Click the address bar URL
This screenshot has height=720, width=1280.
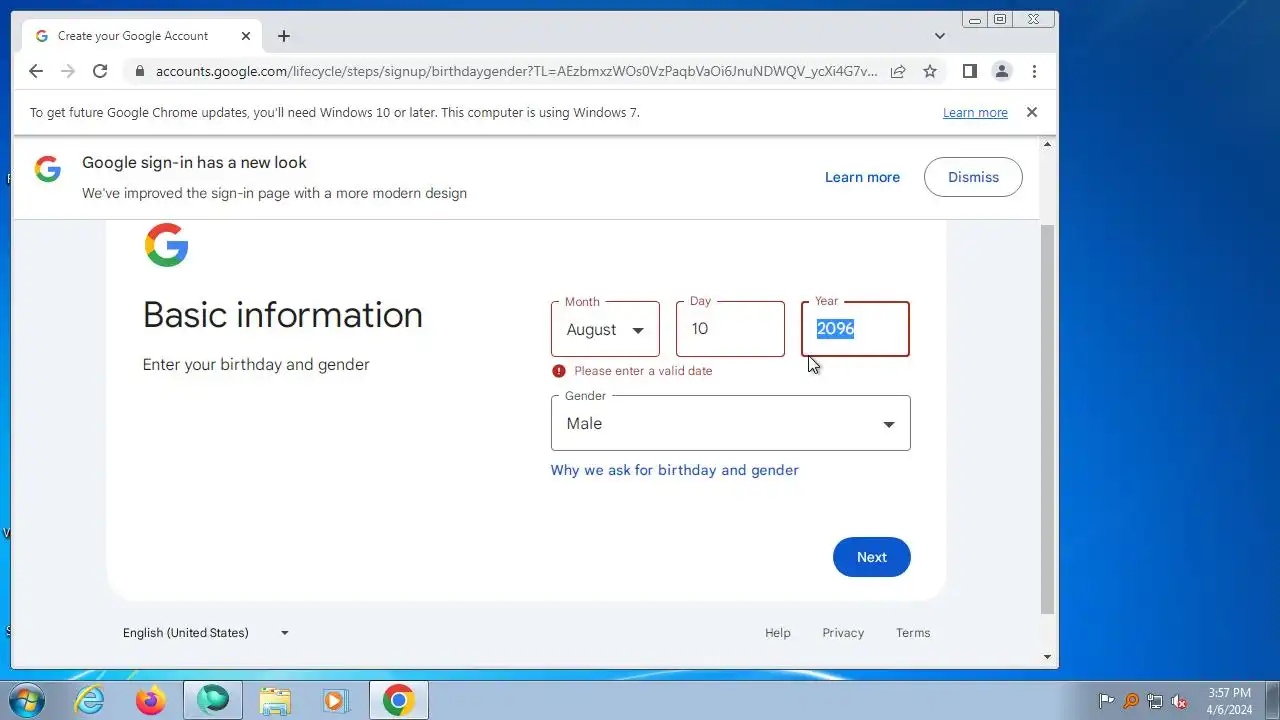pyautogui.click(x=516, y=71)
